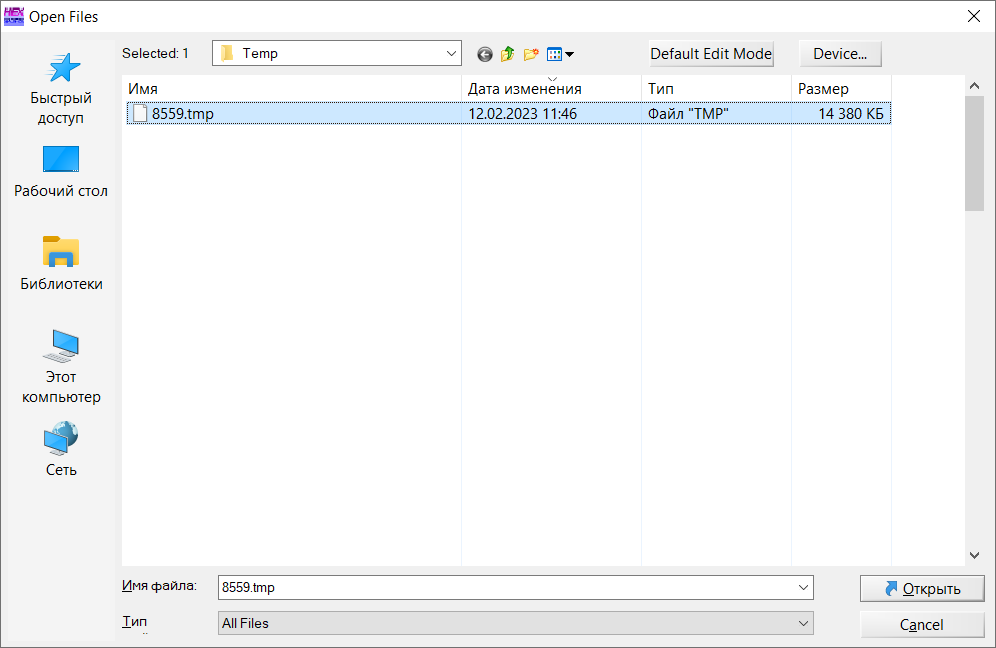Image resolution: width=996 pixels, height=648 pixels.
Task: Open the All Files type dropdown
Action: (x=802, y=623)
